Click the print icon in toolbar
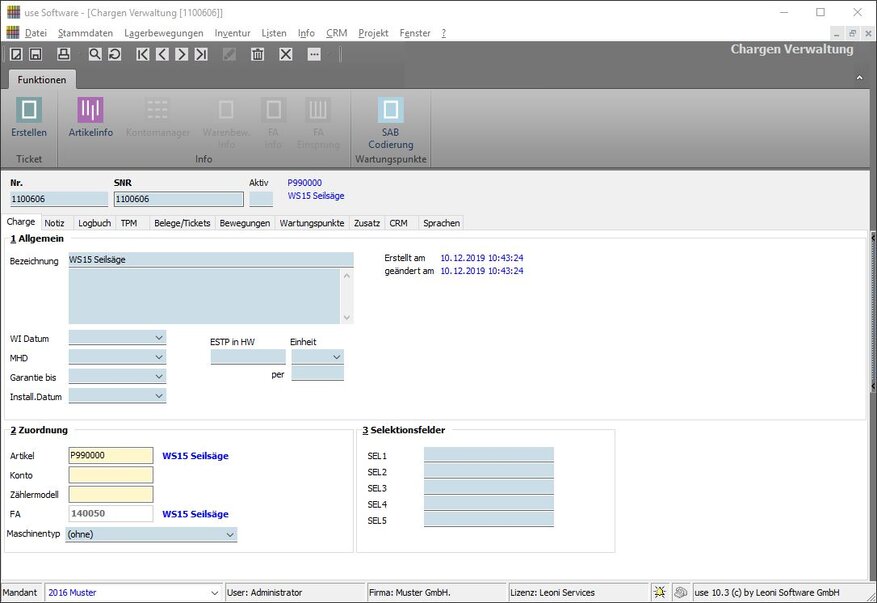The image size is (877, 603). point(63,54)
